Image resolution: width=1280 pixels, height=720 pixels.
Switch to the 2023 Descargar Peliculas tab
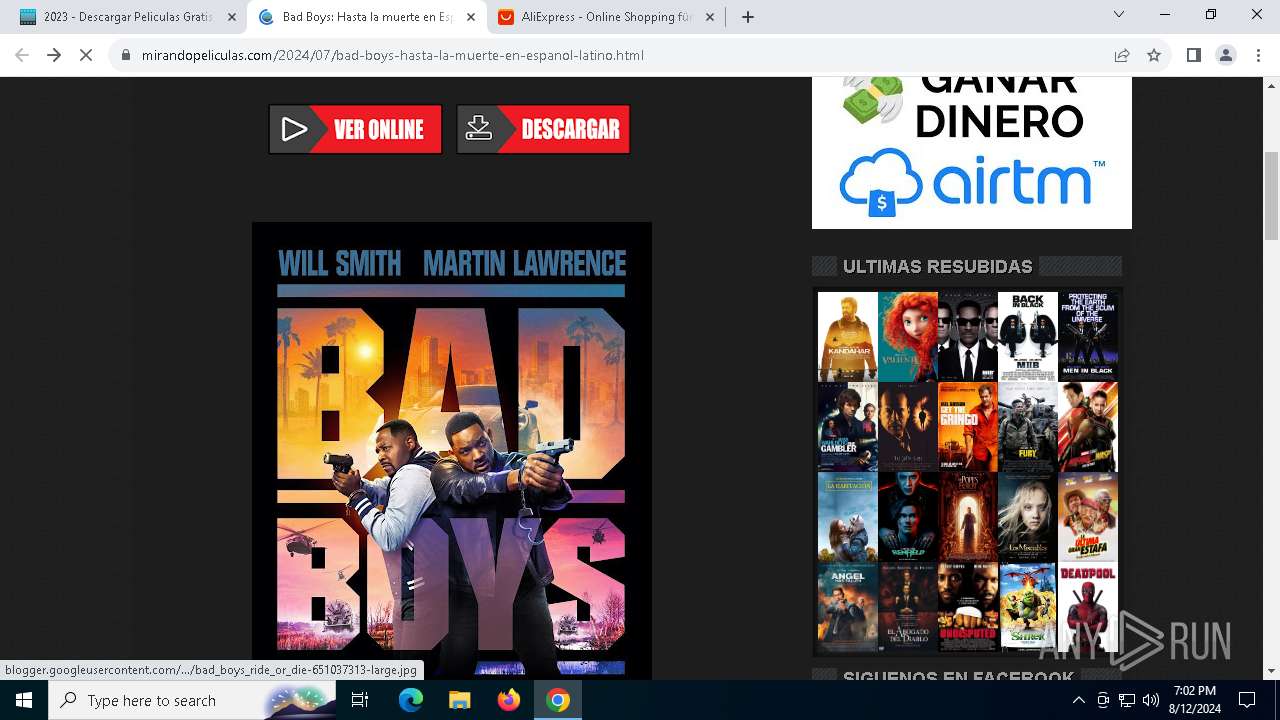tap(128, 17)
